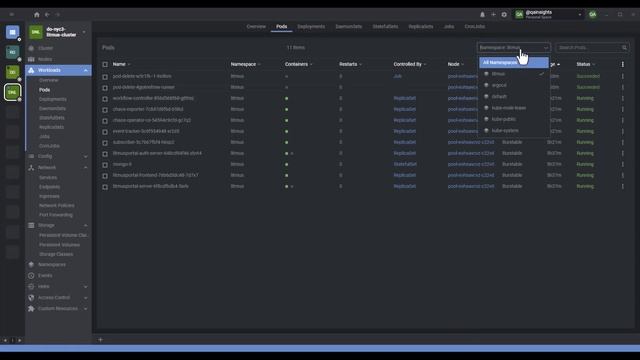Click the Access Control shield icon
Screen dimensions: 640x360
[31, 298]
